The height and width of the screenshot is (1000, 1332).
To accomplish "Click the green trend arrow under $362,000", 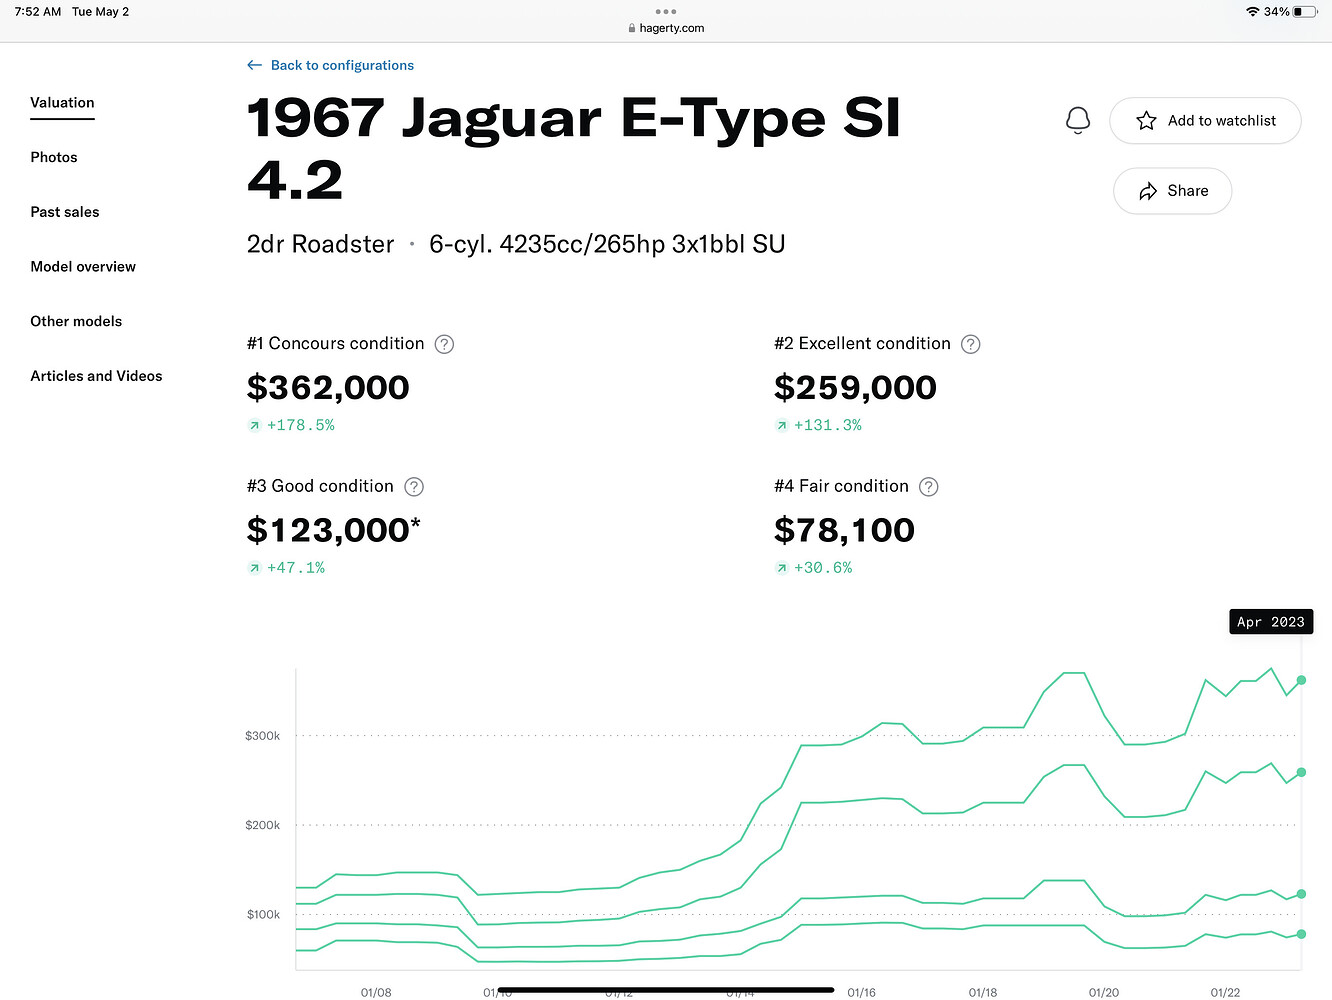I will [x=254, y=424].
